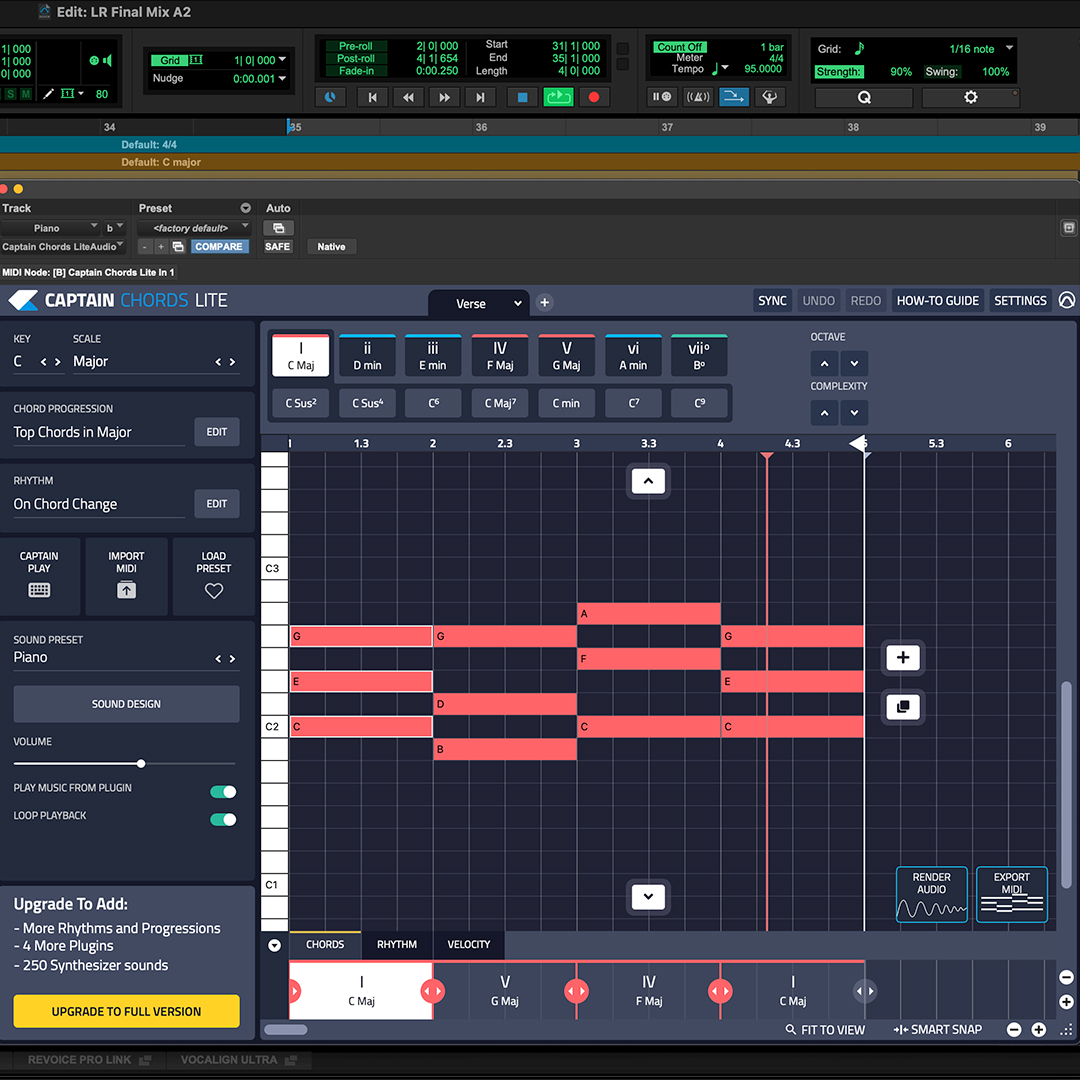The image size is (1080, 1080).
Task: Click Chord Progression EDIT button
Action: pyautogui.click(x=217, y=432)
